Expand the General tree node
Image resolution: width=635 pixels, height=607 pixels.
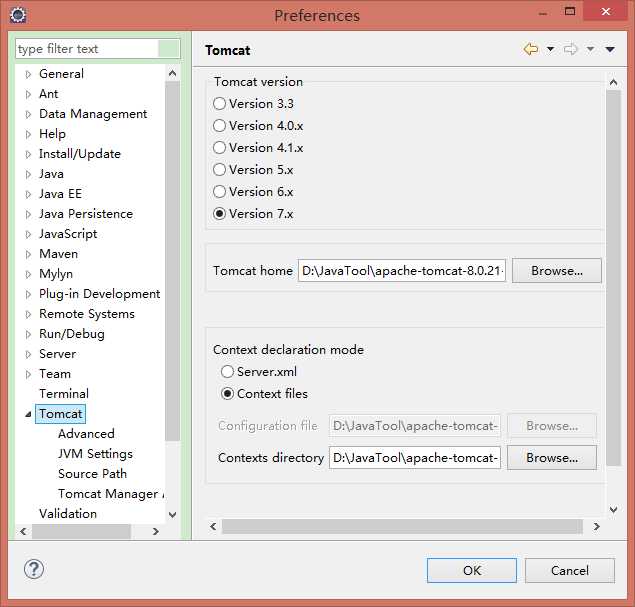[x=28, y=74]
